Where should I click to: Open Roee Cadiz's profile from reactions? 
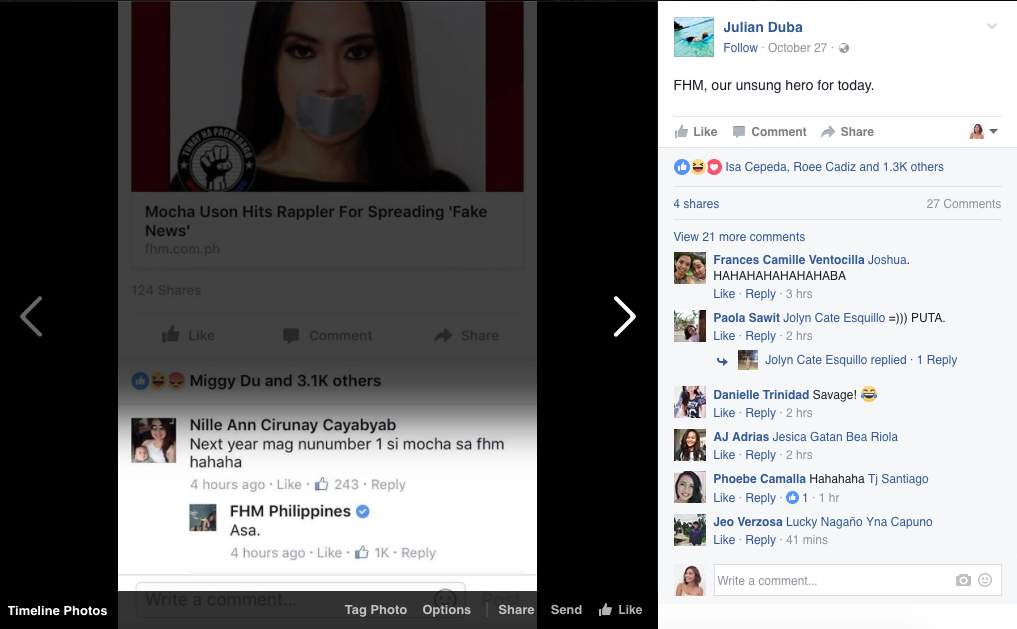[824, 167]
